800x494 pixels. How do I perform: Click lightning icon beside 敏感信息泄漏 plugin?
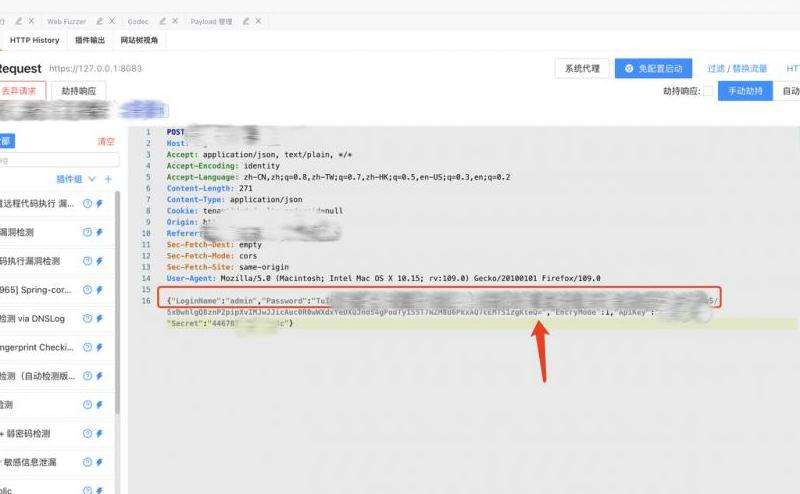click(x=99, y=463)
